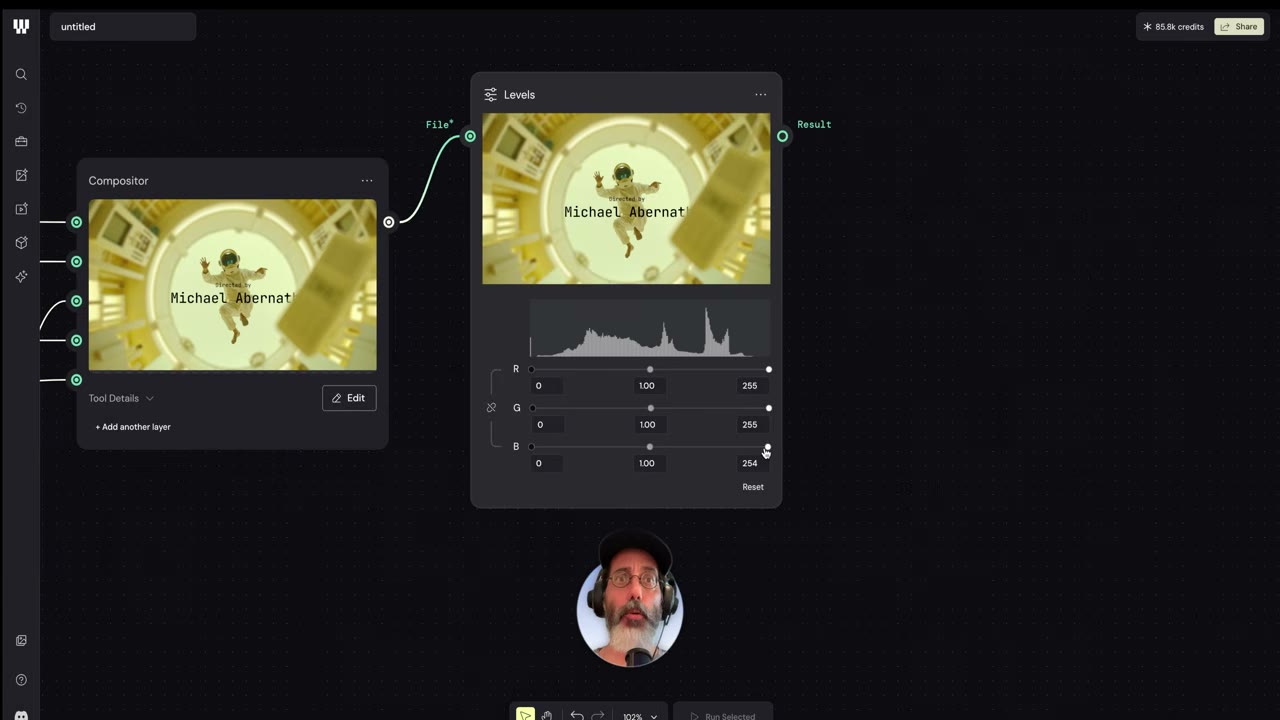Open the 102% zoom level dropdown
This screenshot has height=720, width=1280.
[640, 715]
